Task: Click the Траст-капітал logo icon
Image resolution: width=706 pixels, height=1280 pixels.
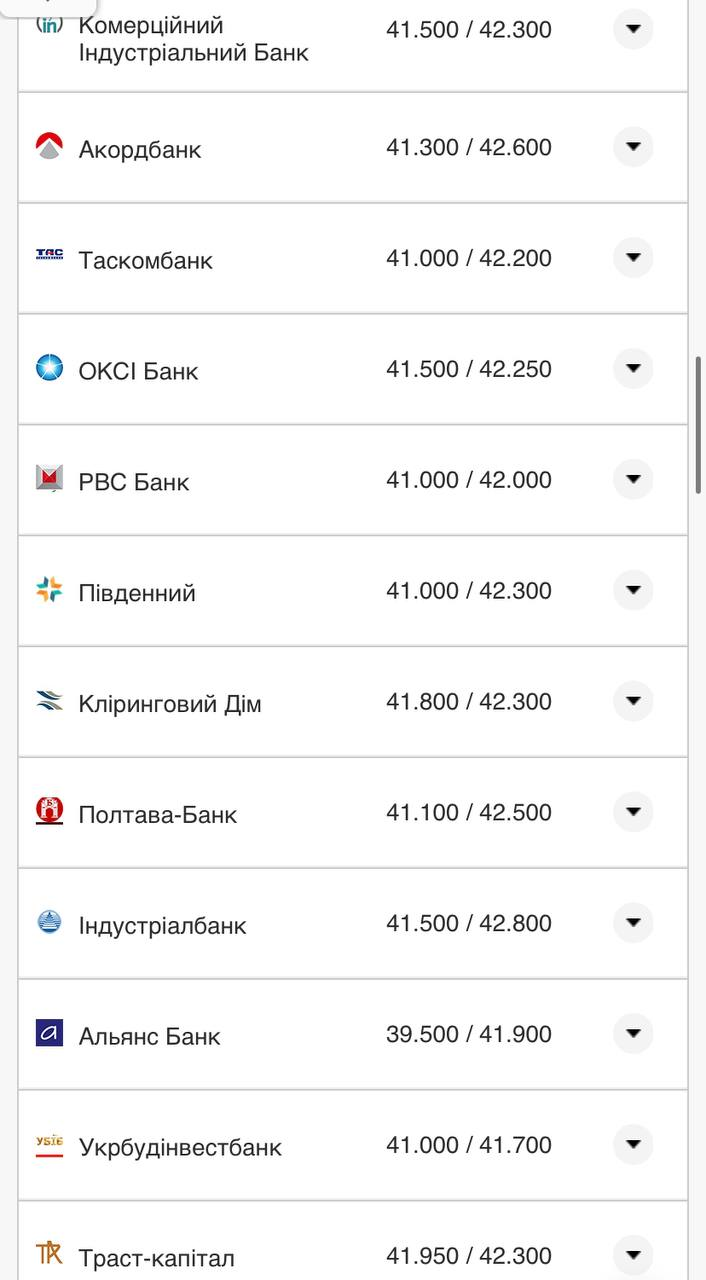Action: (x=47, y=1253)
